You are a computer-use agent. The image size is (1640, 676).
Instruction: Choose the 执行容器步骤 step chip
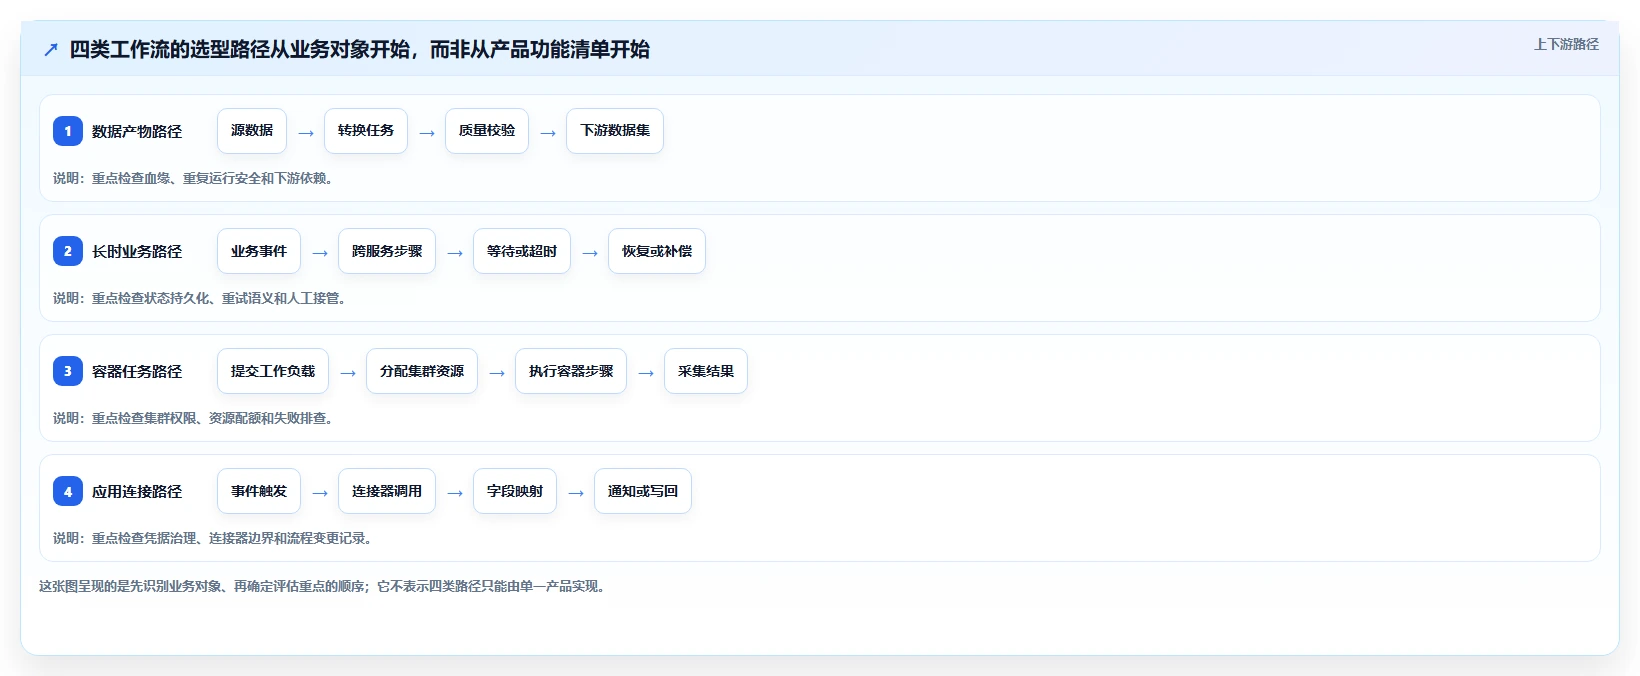[571, 371]
